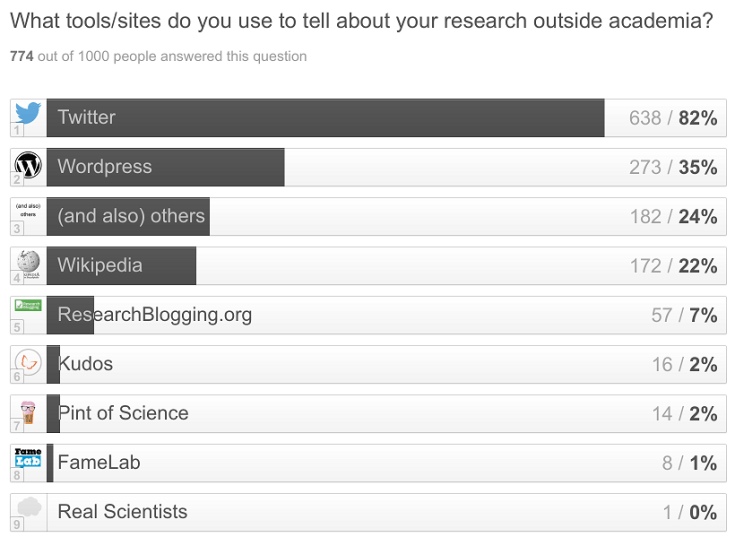Viewport: 735px width, 537px height.
Task: Click the "(and also) others" icon
Action: tap(28, 213)
